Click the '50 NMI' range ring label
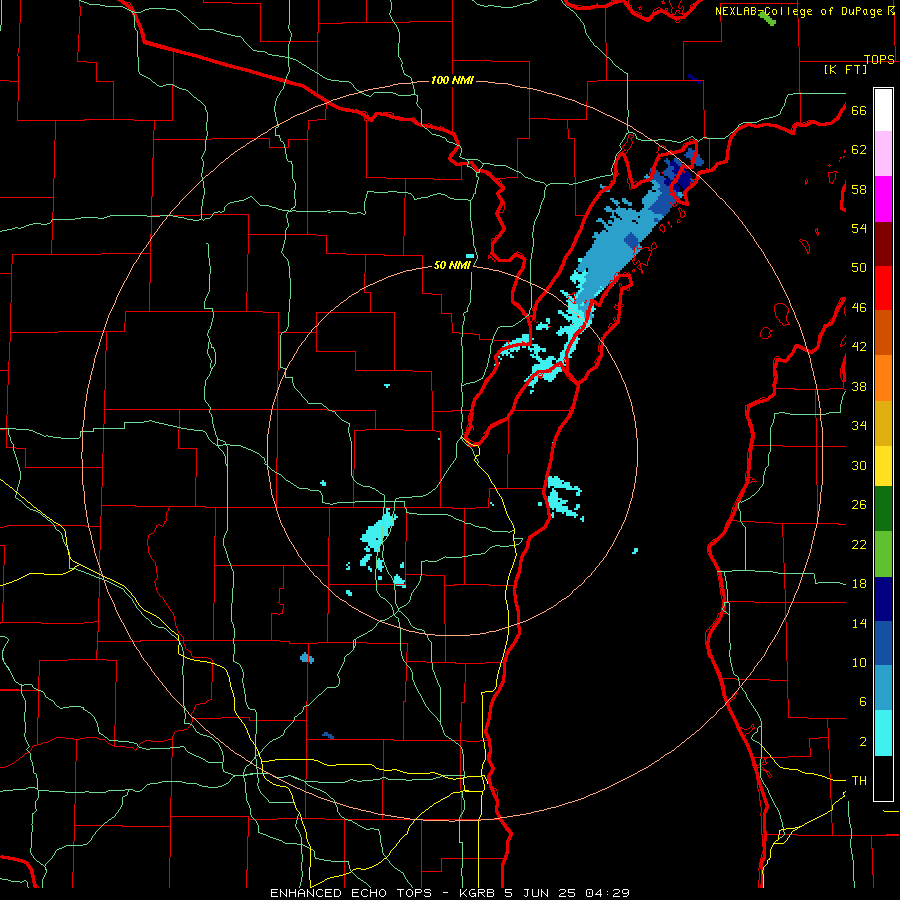The image size is (900, 900). [x=452, y=265]
